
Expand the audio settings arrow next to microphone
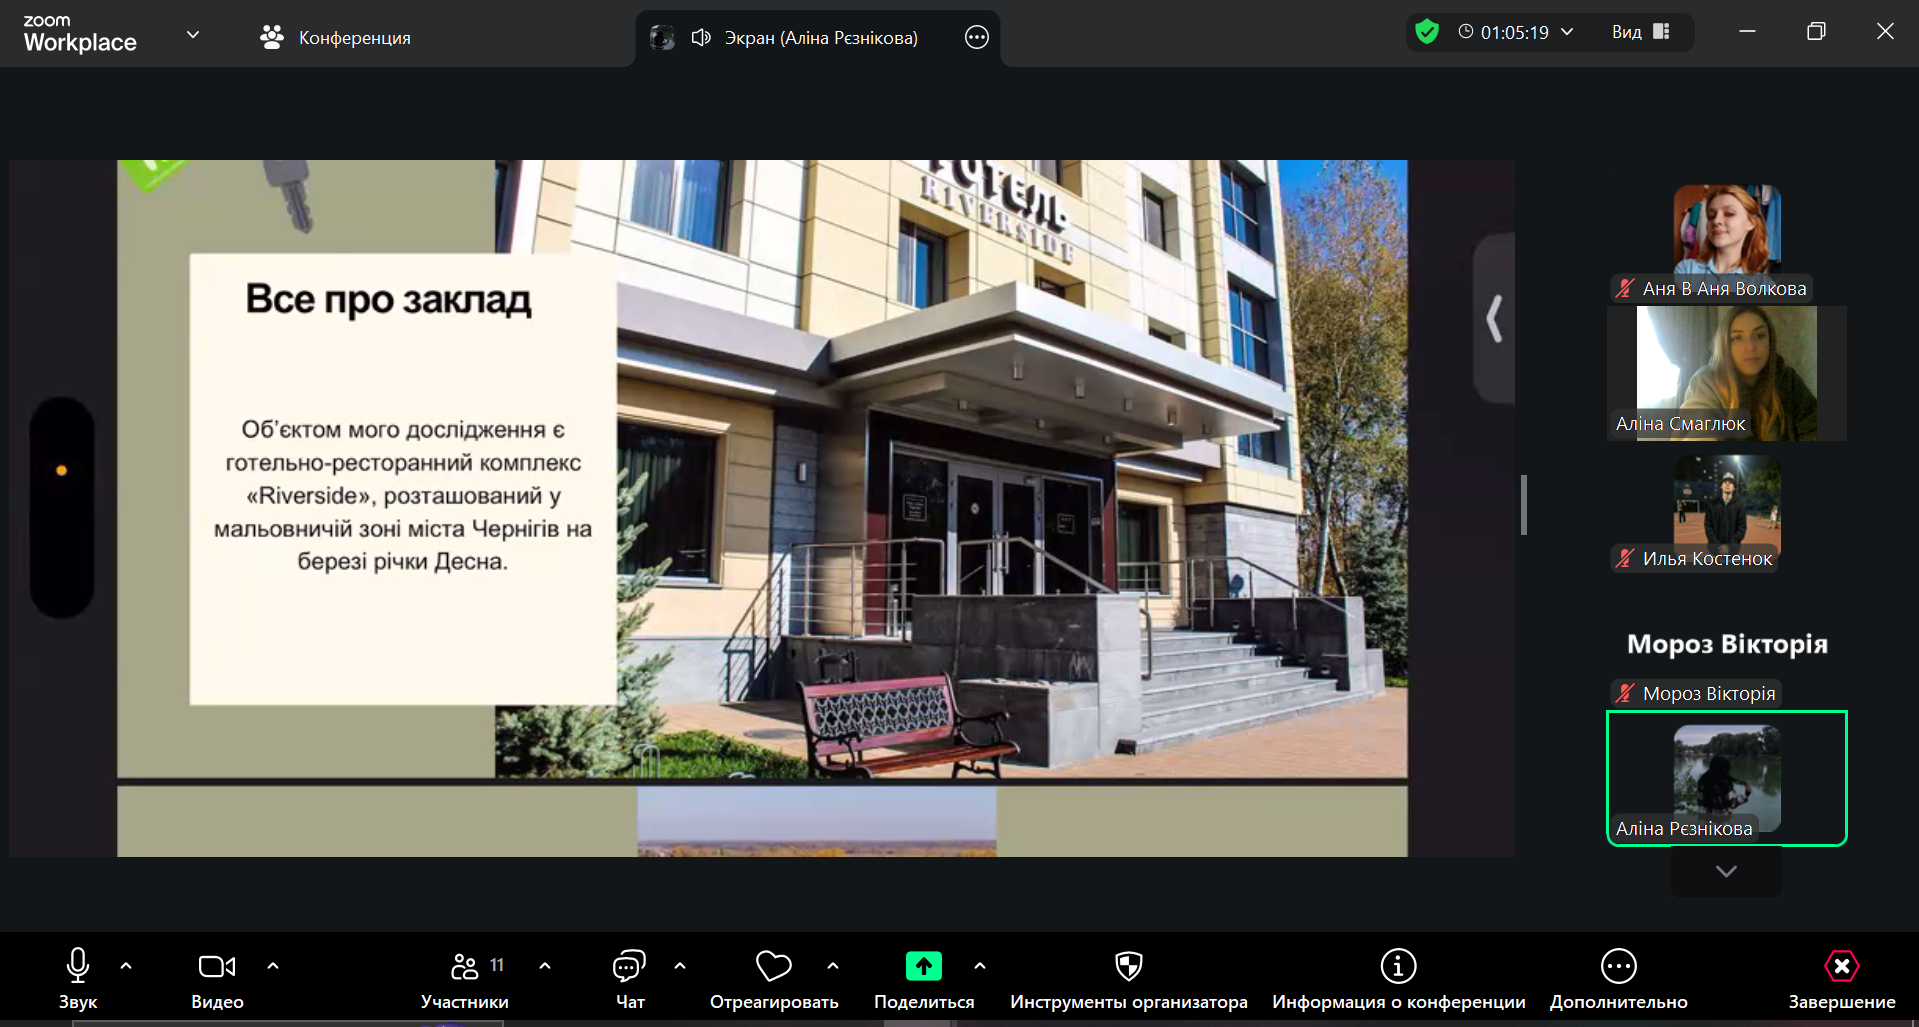[x=126, y=966]
